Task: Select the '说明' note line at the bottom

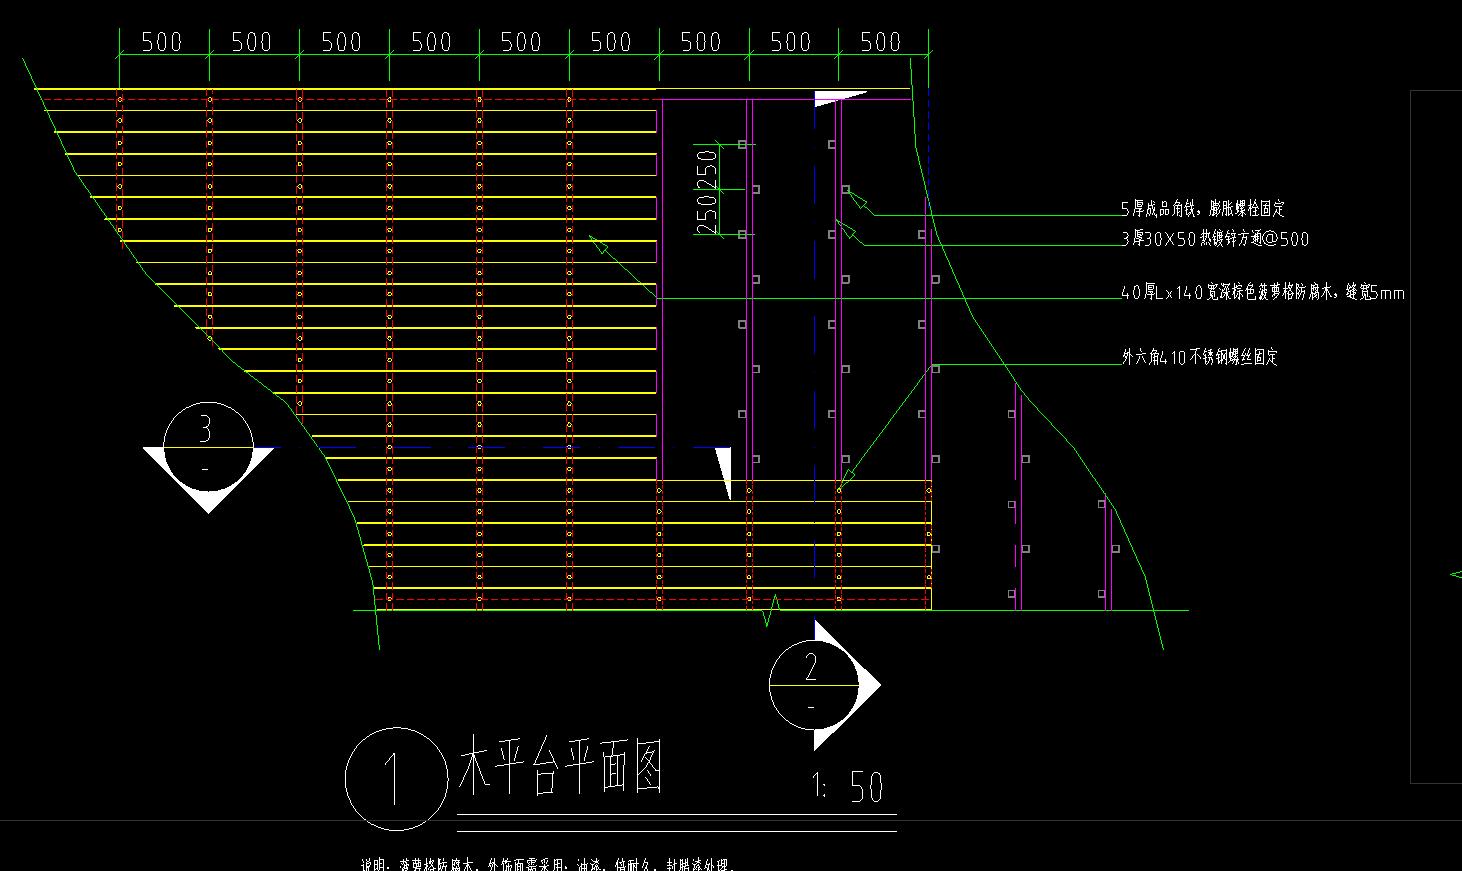Action: coord(548,864)
